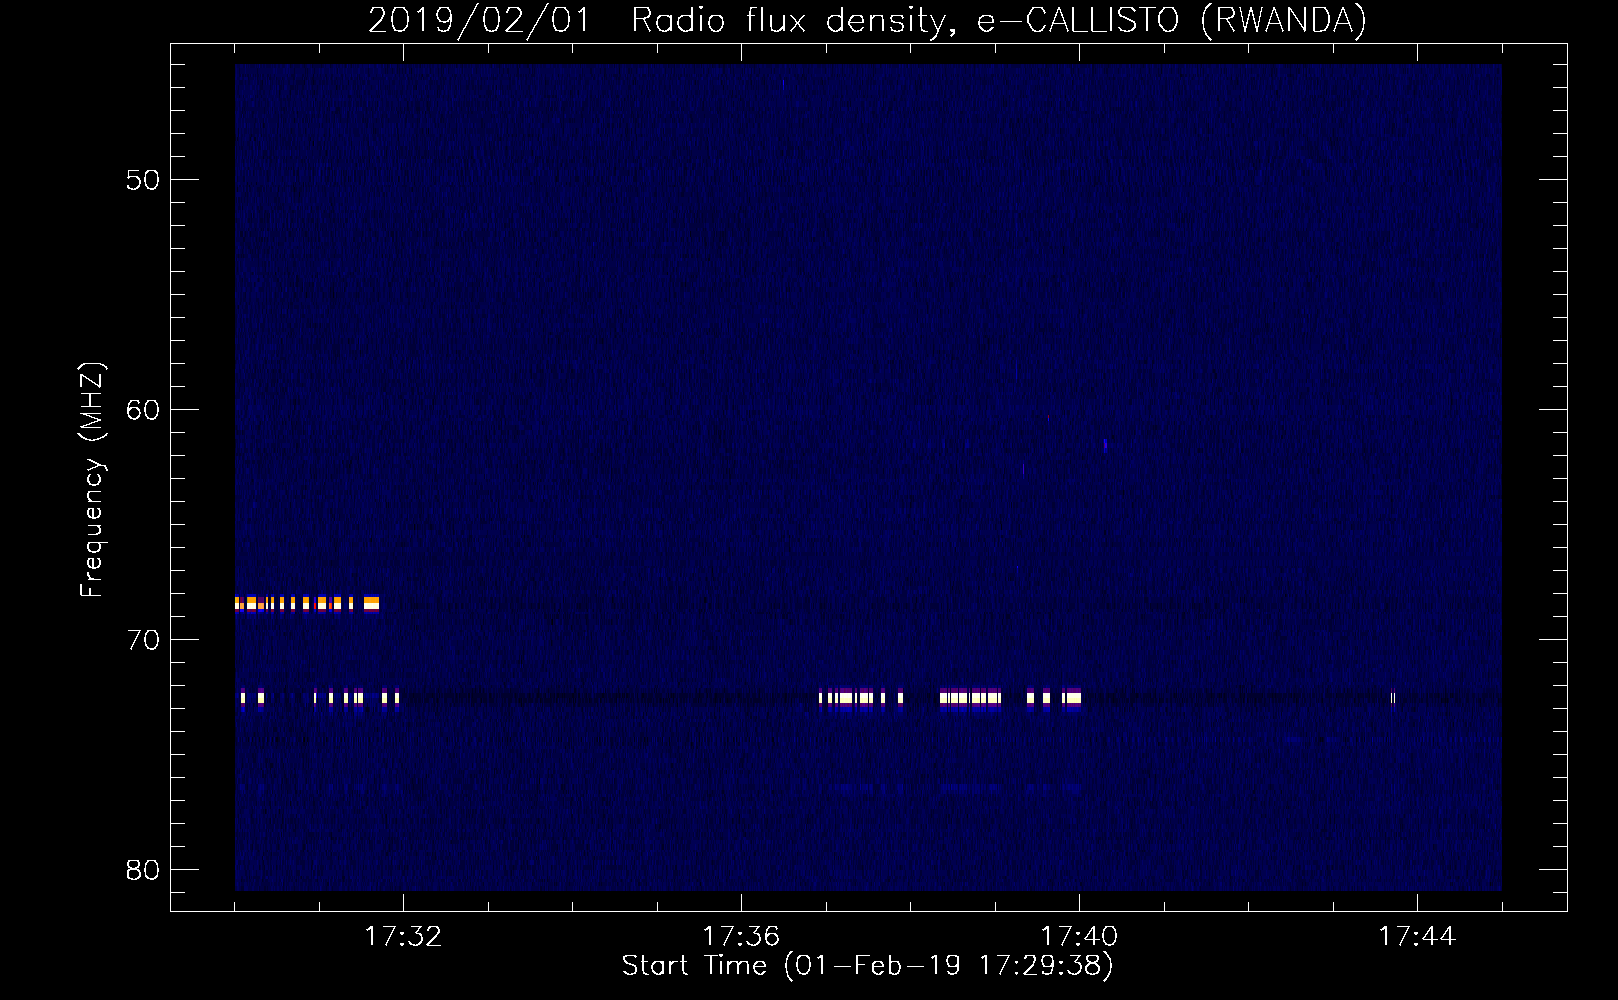Click the bright orange burst near 68 MHz

pyautogui.click(x=307, y=603)
